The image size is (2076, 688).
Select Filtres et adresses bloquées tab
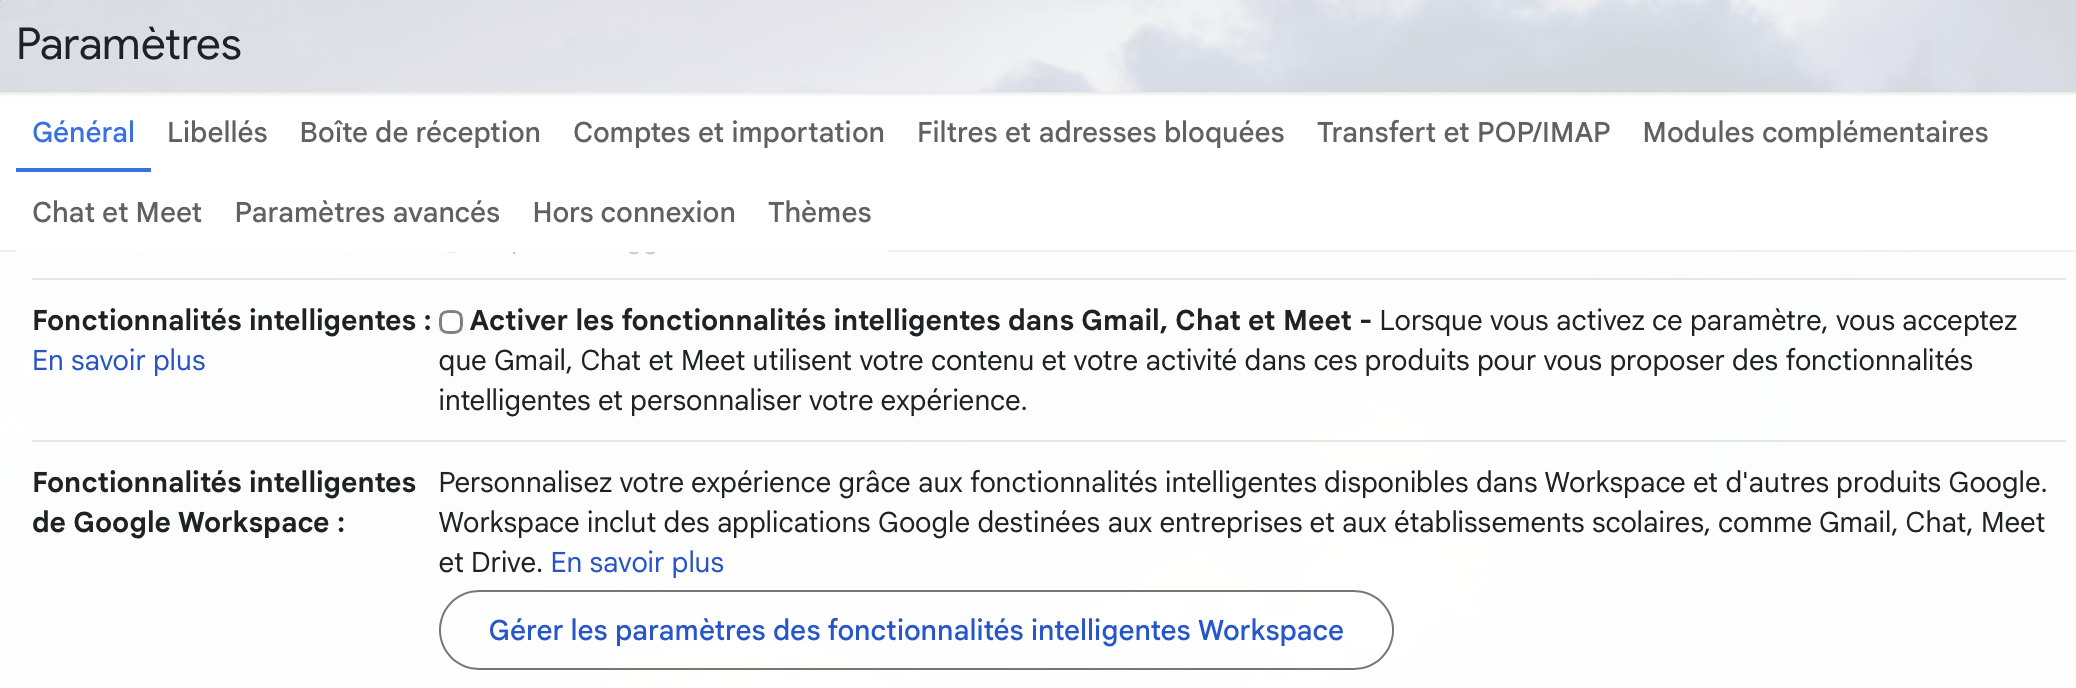click(x=1100, y=132)
